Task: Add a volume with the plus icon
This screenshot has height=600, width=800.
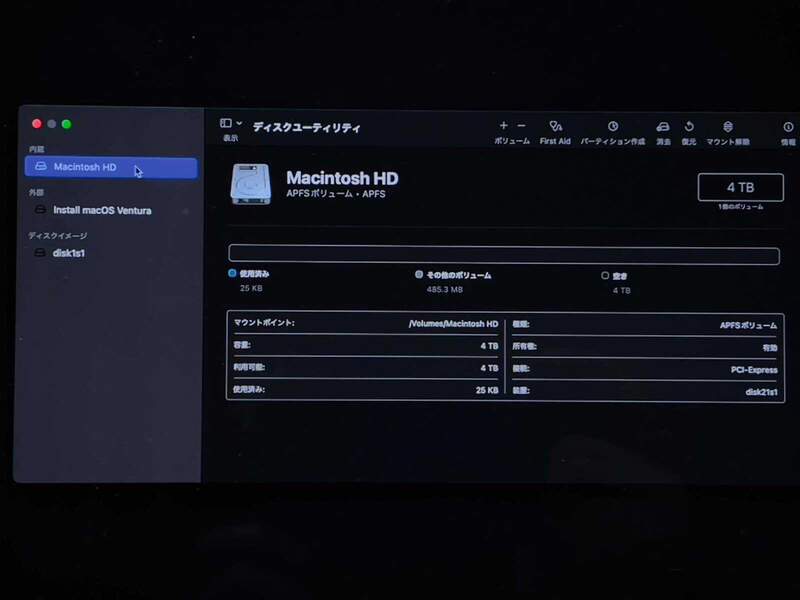Action: pyautogui.click(x=504, y=126)
